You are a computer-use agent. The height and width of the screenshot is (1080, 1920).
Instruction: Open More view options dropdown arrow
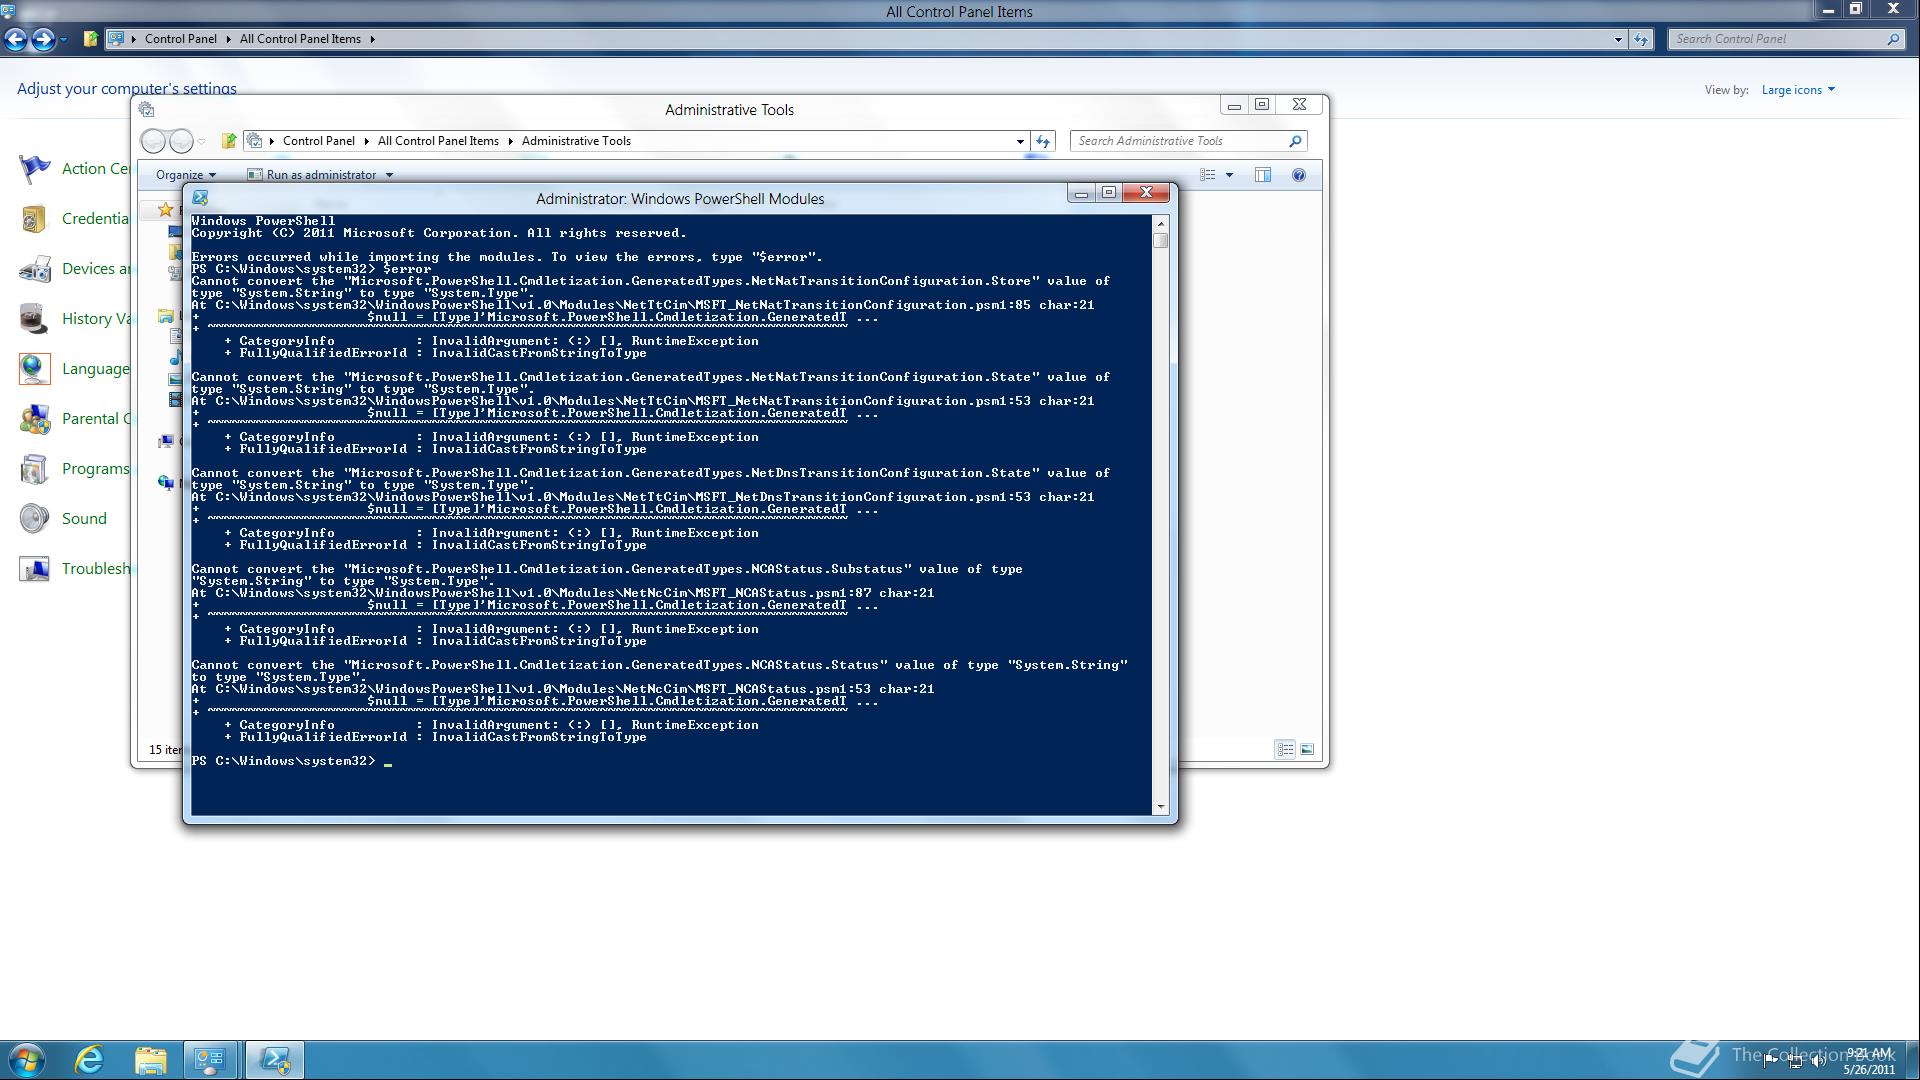tap(1229, 175)
